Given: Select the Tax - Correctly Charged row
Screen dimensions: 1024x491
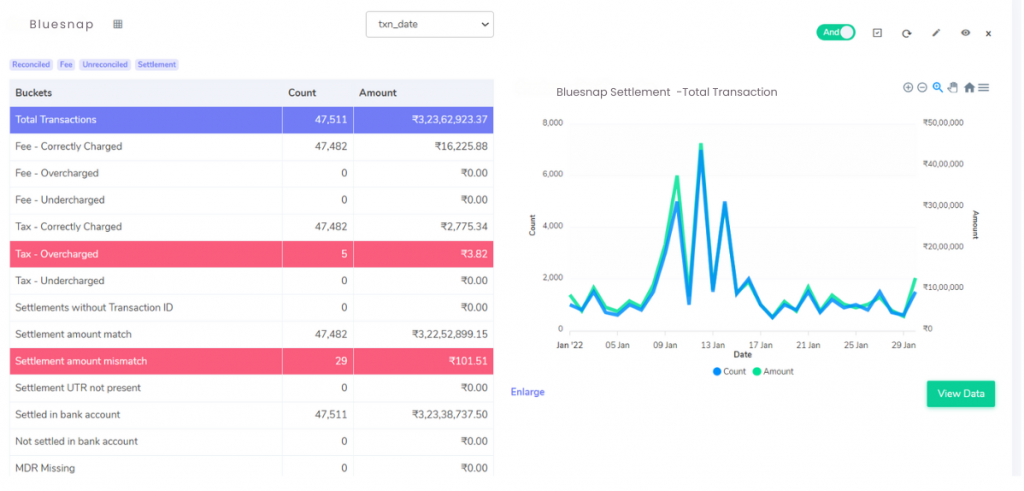Looking at the screenshot, I should pos(251,227).
